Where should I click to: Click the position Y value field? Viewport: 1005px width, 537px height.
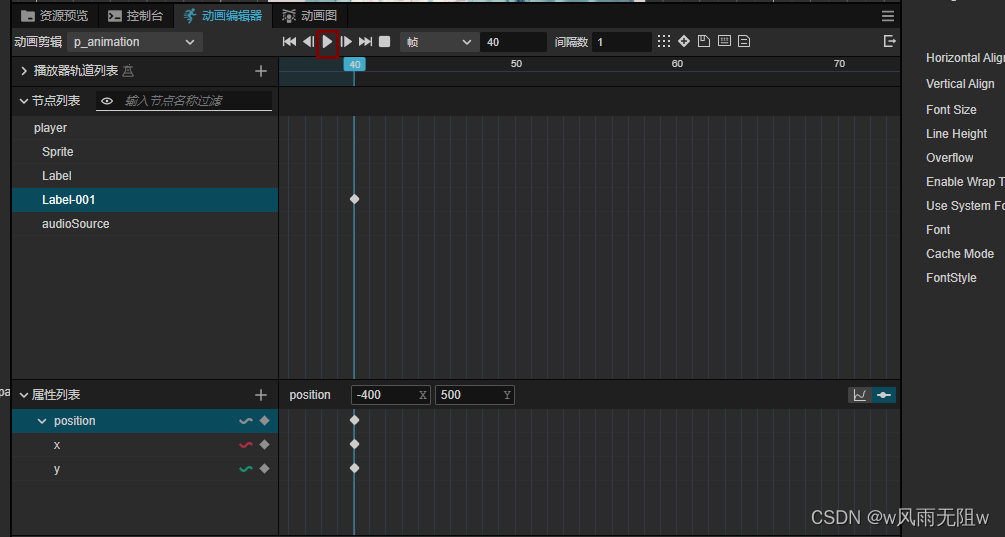[x=474, y=395]
